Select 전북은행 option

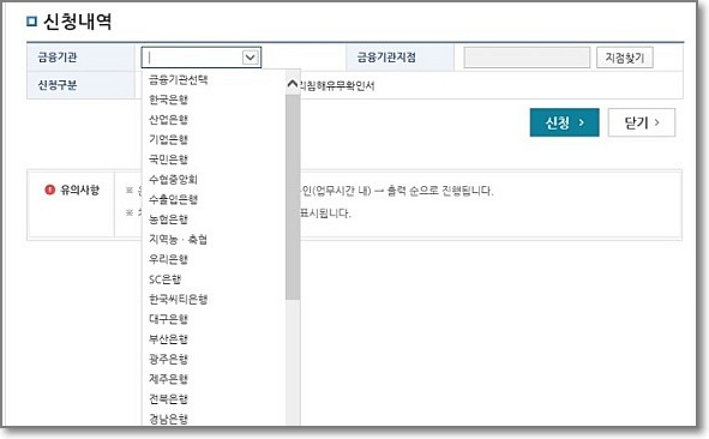point(168,399)
